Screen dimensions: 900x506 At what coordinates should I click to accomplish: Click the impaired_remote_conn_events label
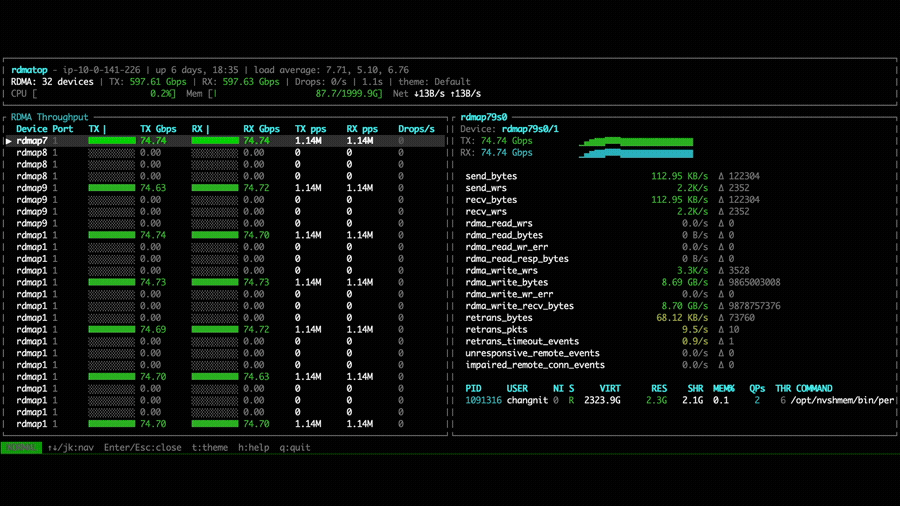point(535,365)
